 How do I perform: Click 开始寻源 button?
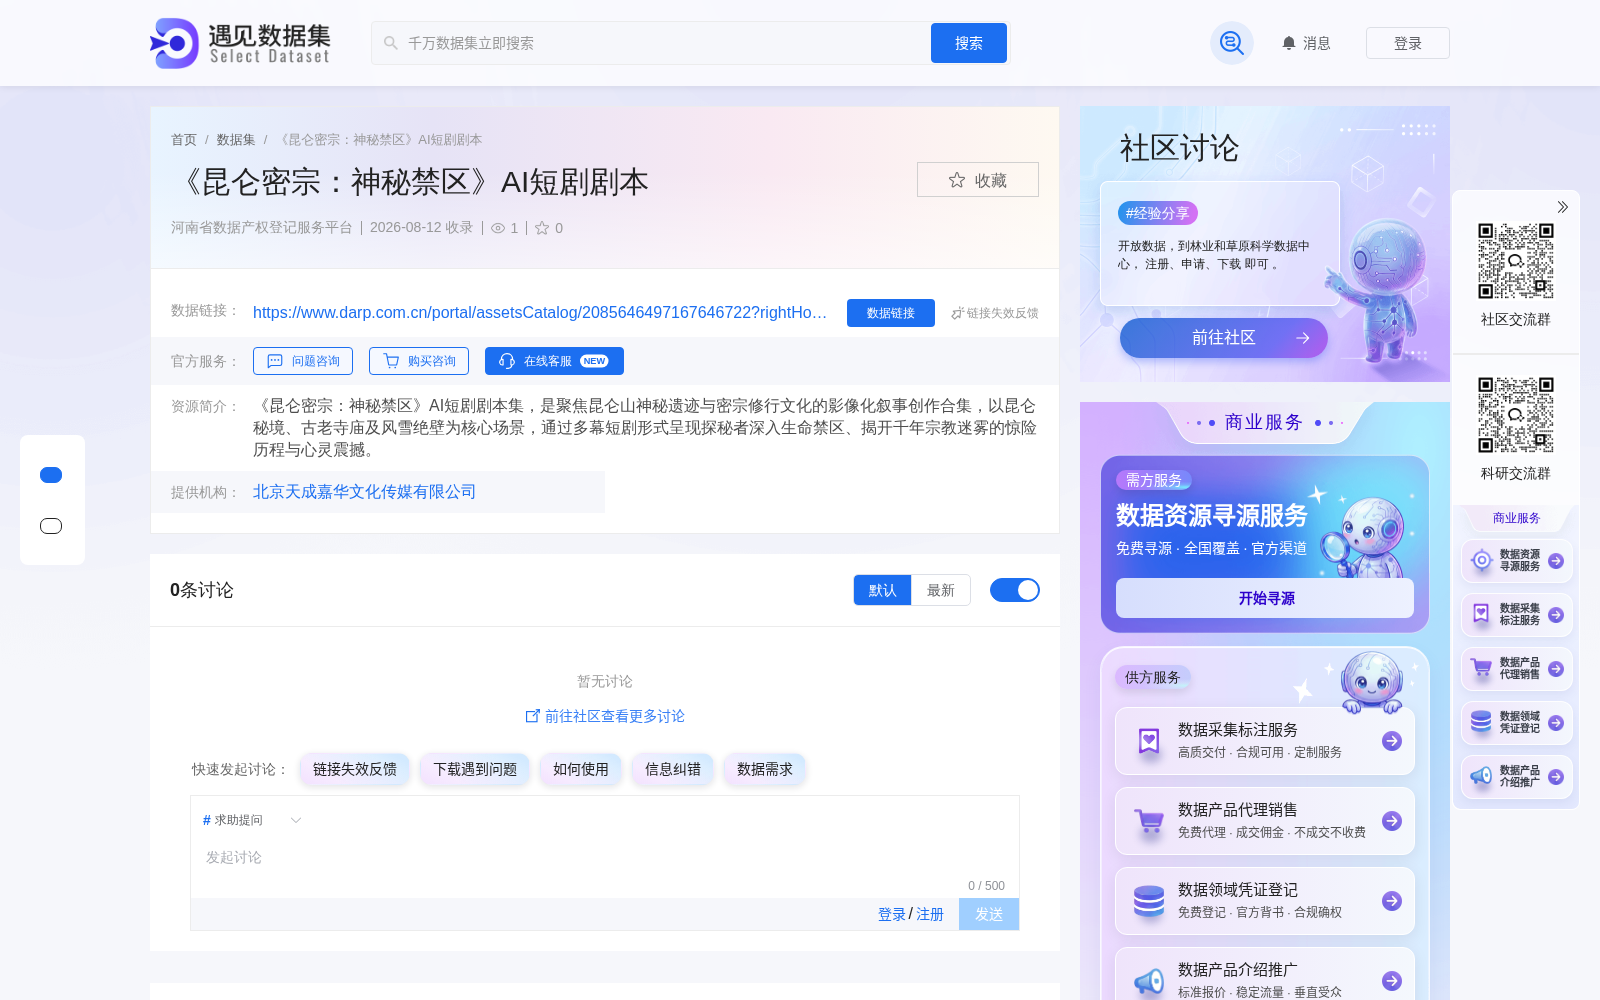(1265, 598)
